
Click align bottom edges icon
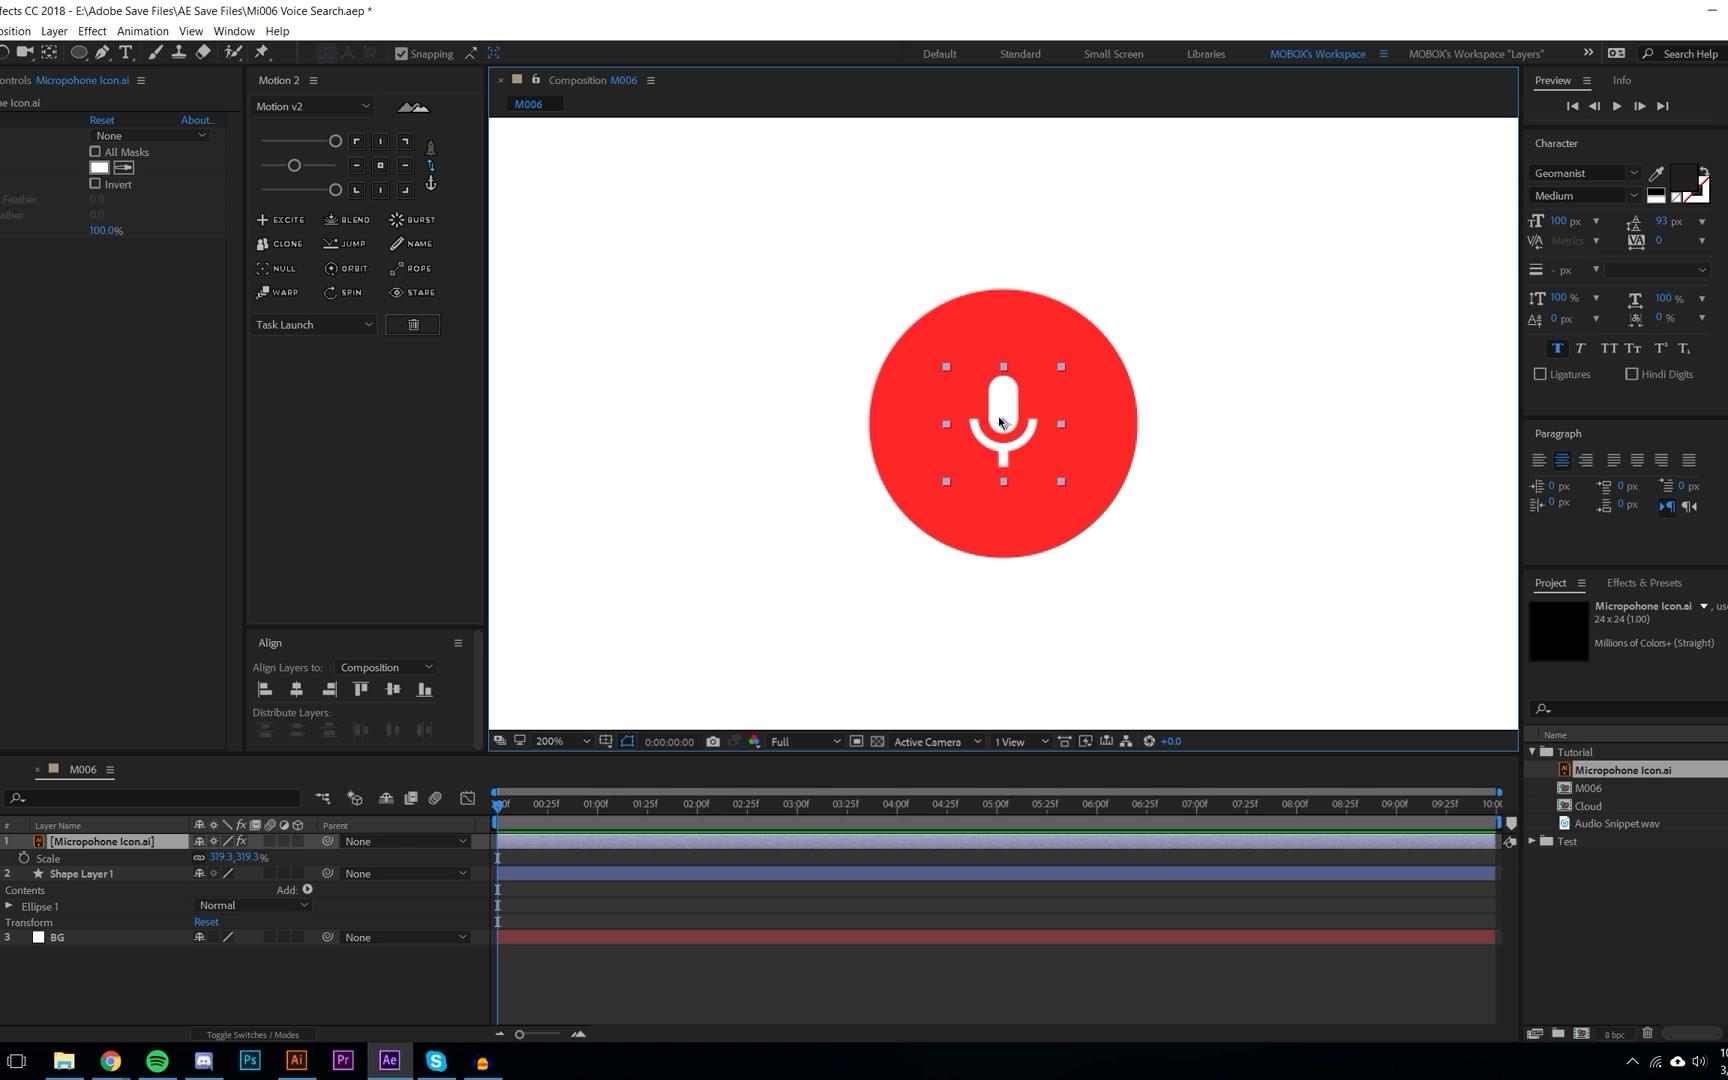(425, 690)
